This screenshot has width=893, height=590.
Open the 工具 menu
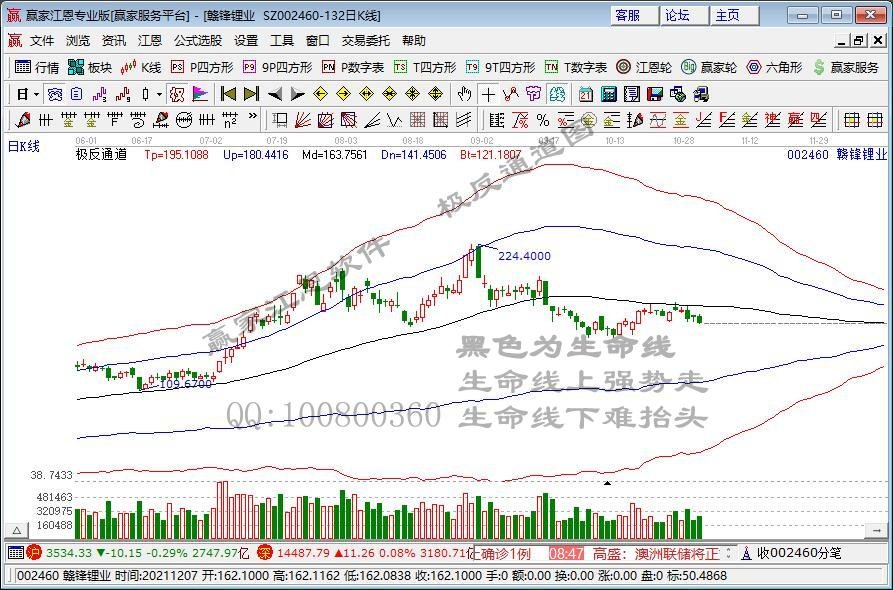[x=281, y=40]
